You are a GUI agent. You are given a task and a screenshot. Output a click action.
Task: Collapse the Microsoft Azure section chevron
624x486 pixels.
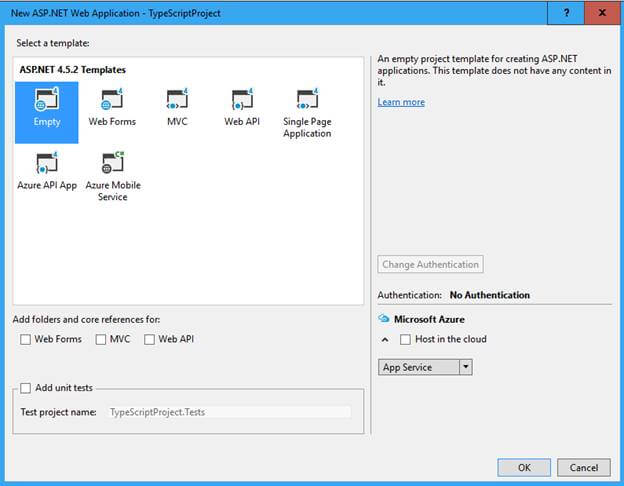(x=385, y=340)
